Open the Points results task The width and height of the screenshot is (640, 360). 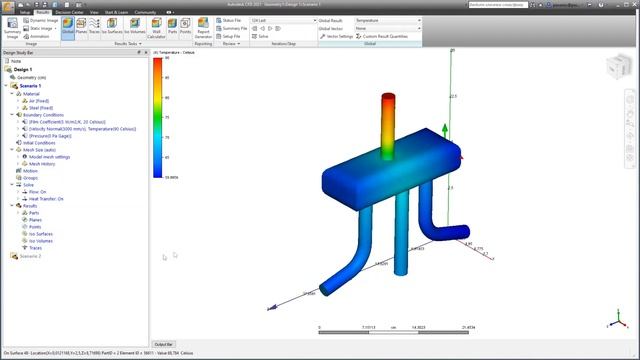coord(185,27)
